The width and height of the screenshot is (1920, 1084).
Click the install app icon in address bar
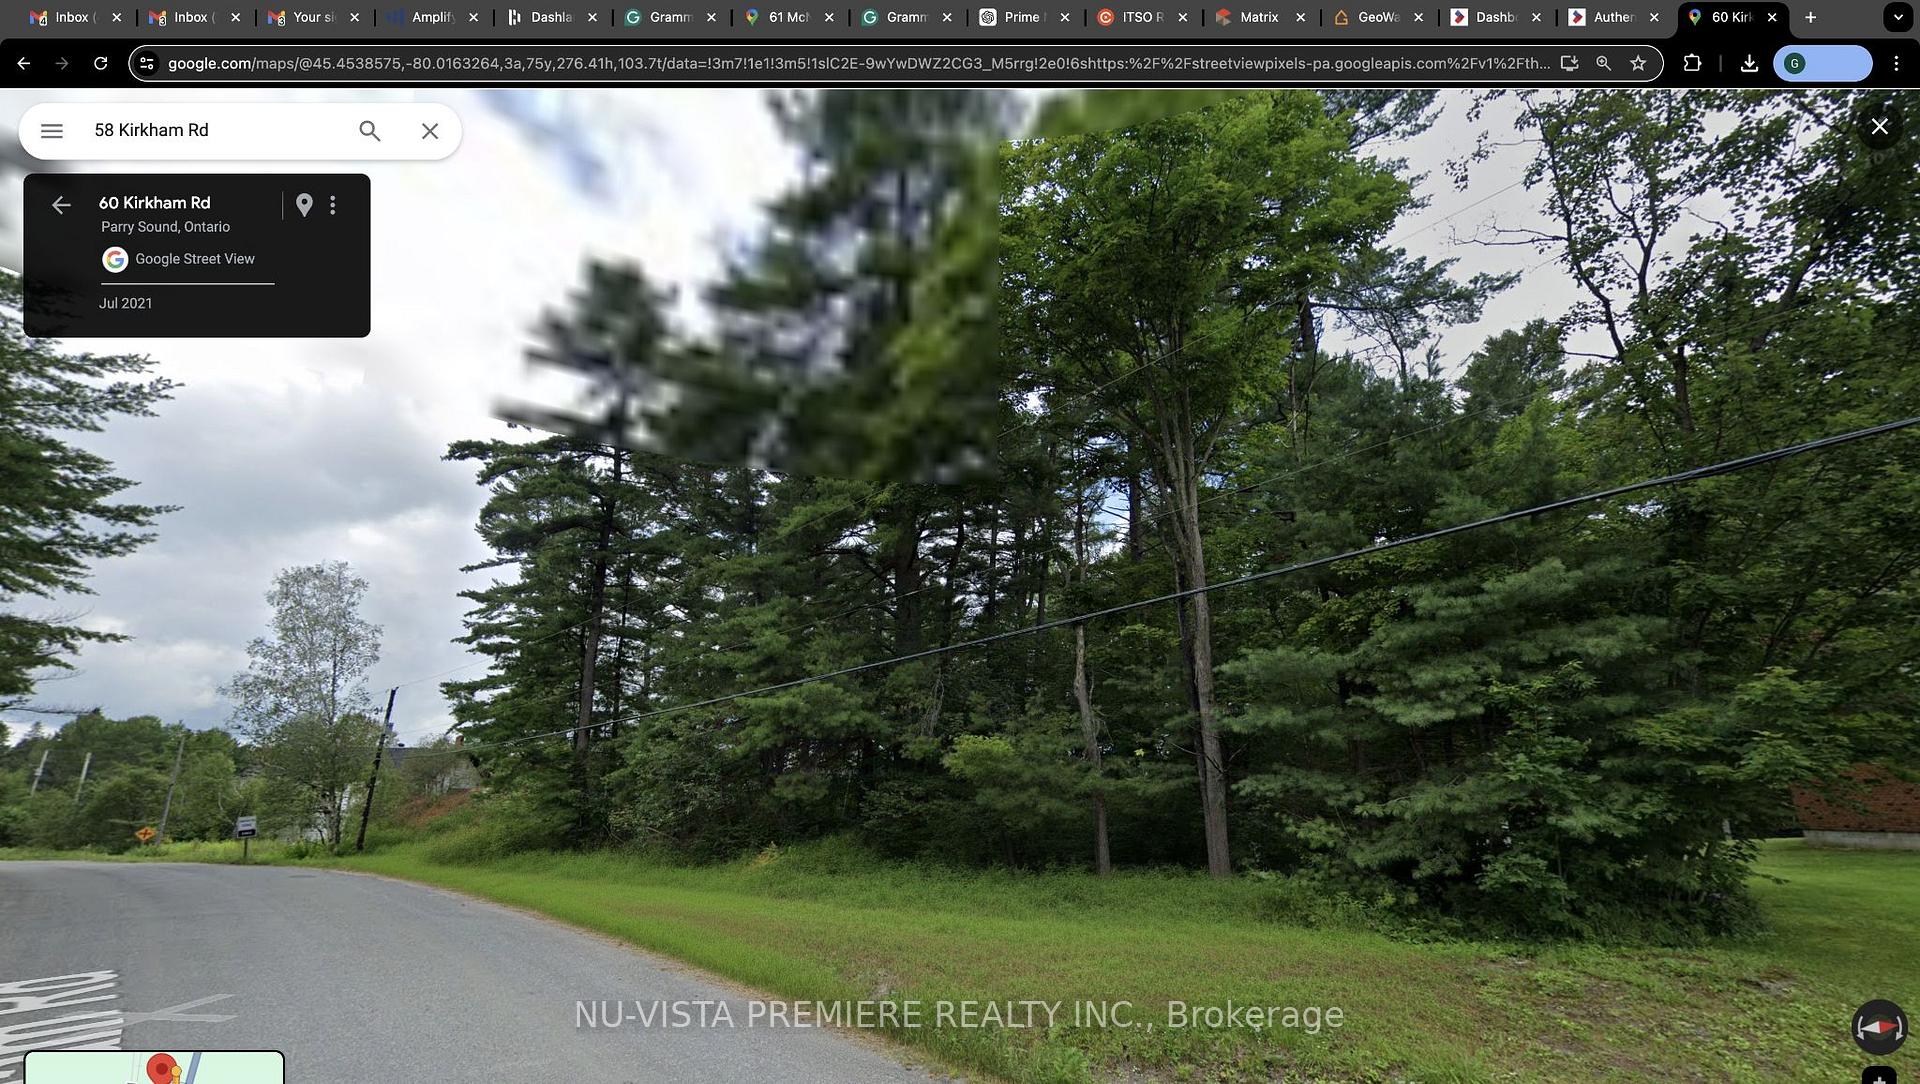click(x=1569, y=63)
